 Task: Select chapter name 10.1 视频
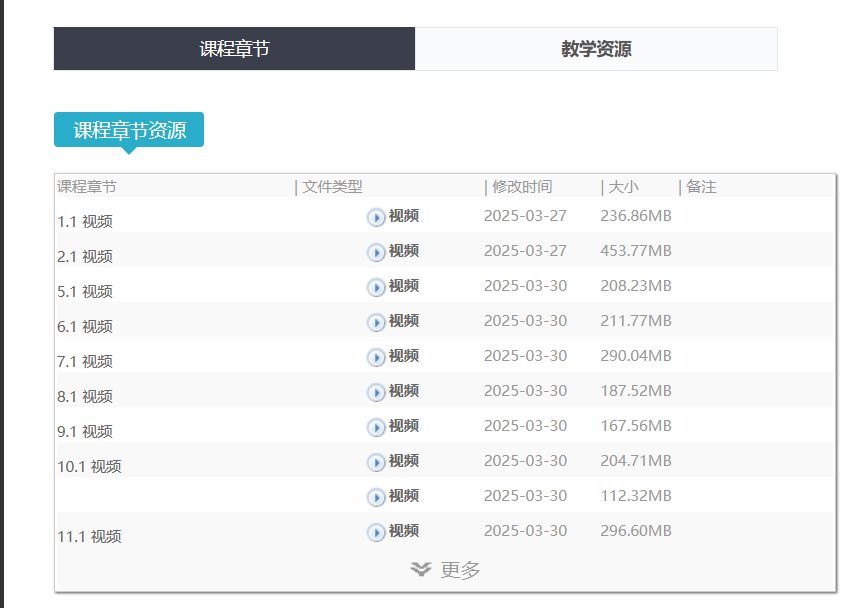89,467
